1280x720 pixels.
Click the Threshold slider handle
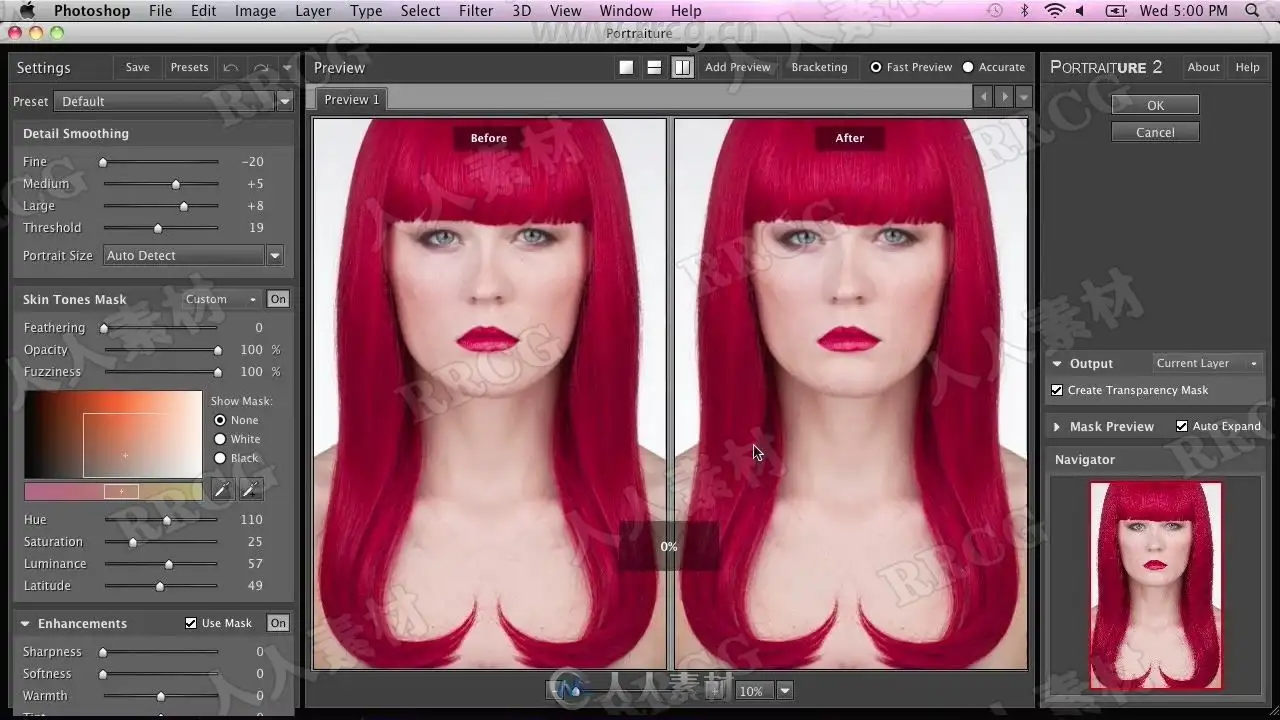coord(157,228)
